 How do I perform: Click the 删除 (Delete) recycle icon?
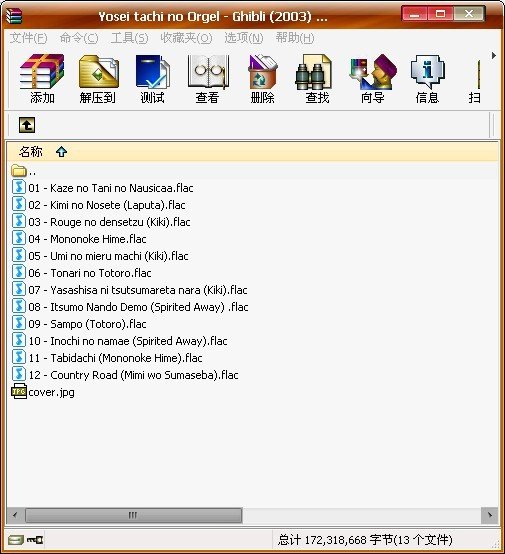click(x=263, y=79)
